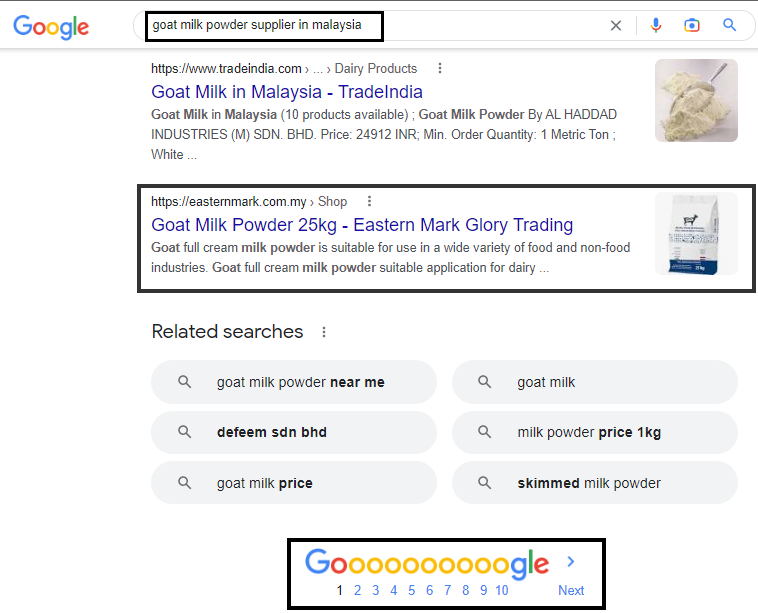The image size is (758, 613).
Task: Go to results page 10
Action: point(501,590)
